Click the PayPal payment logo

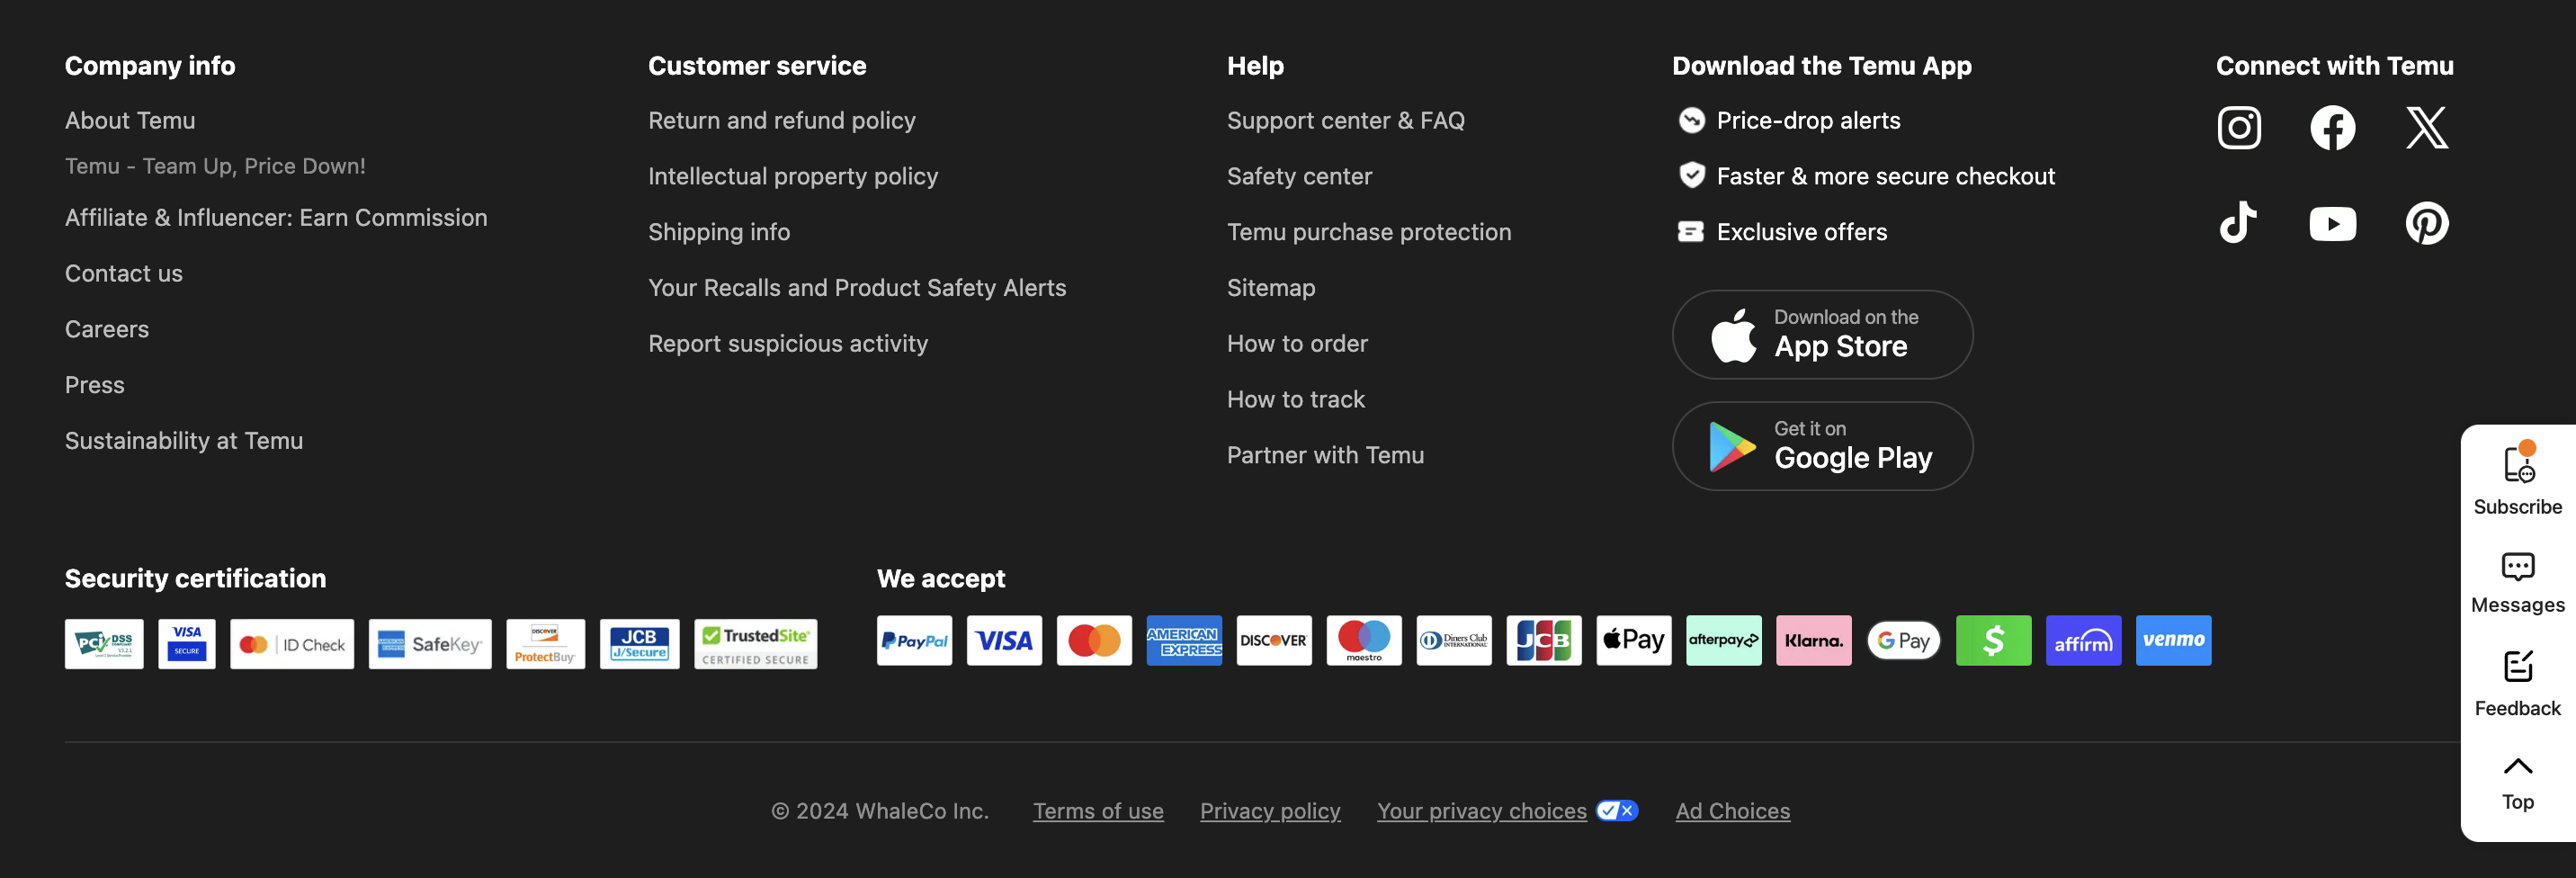tap(914, 641)
